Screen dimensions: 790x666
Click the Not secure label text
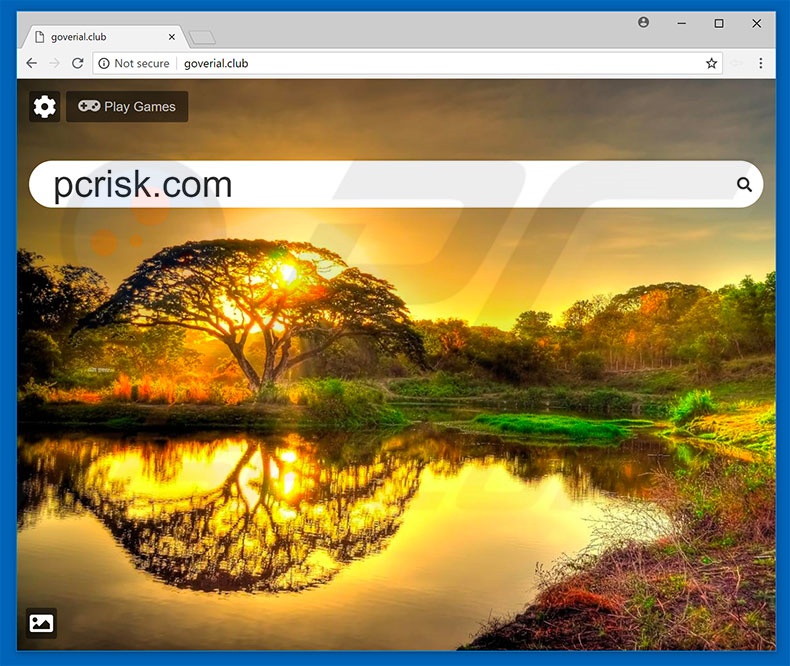pyautogui.click(x=142, y=63)
